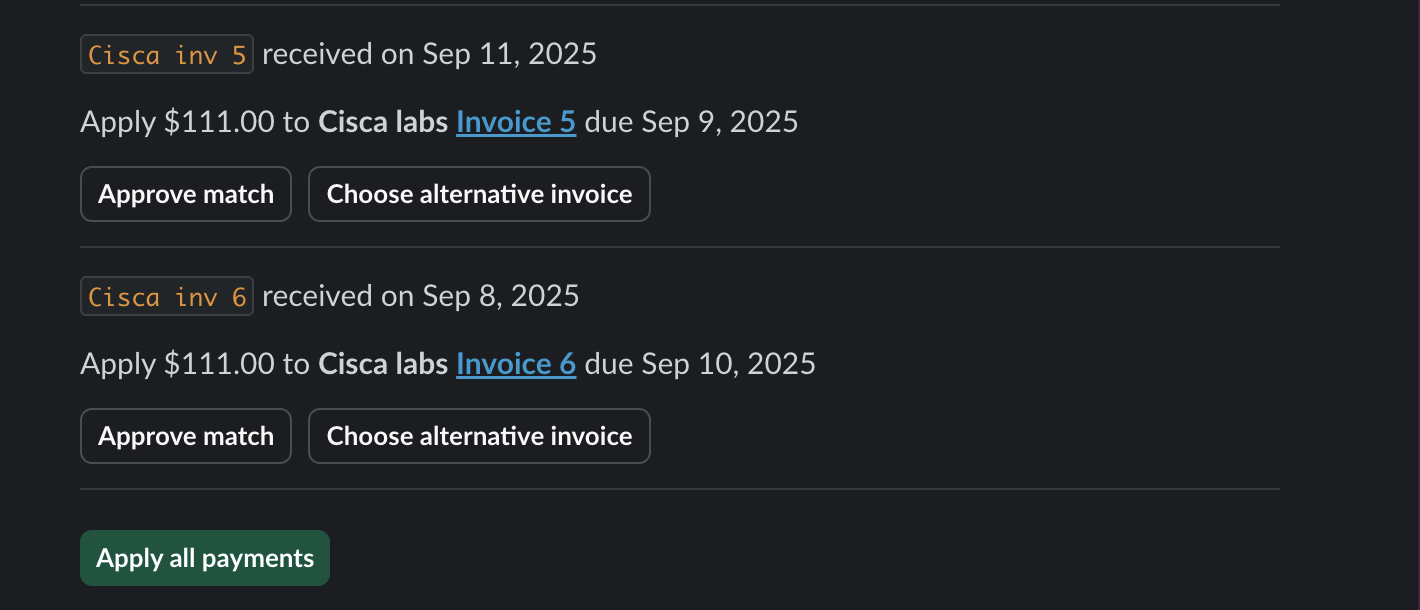Click the due Sep 10, 2025 date

(x=700, y=364)
